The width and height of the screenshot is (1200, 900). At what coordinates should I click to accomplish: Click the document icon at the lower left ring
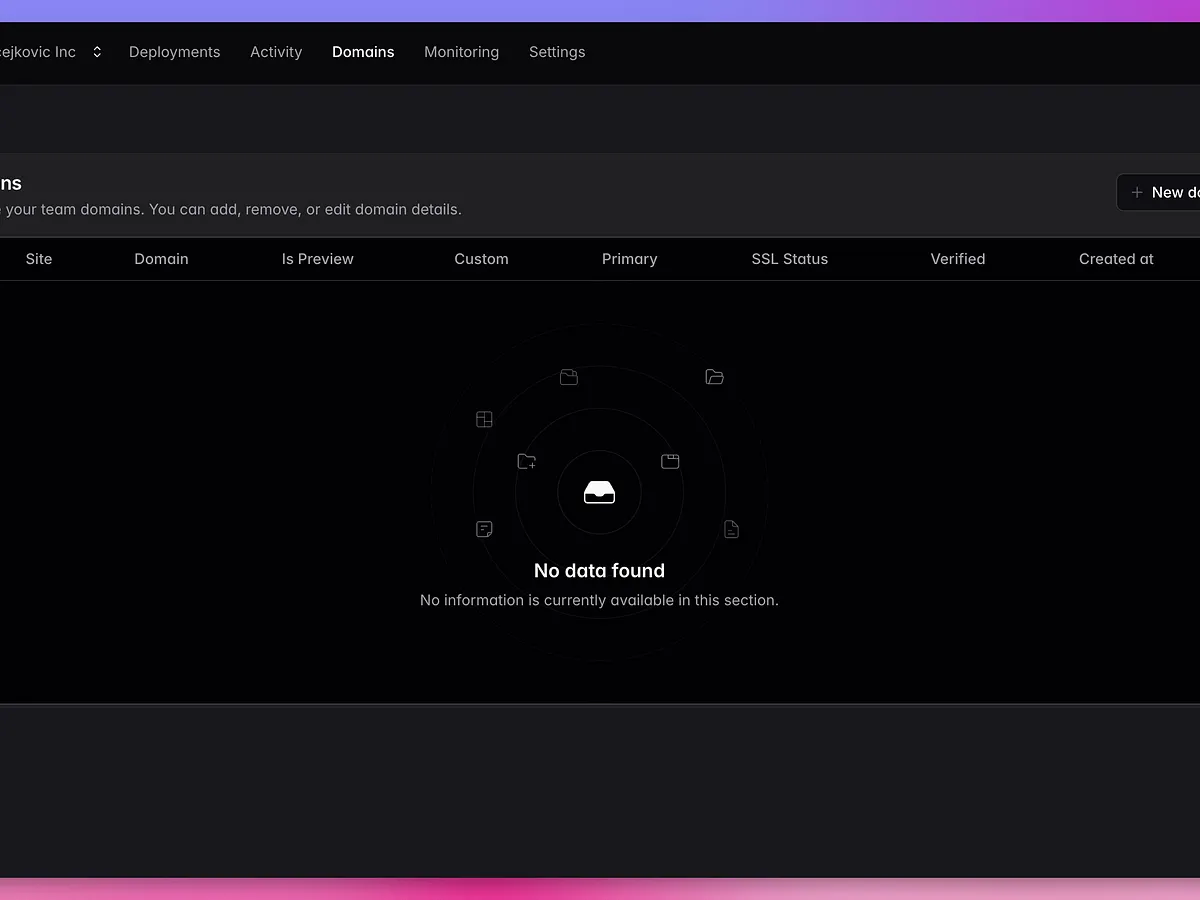coord(484,529)
